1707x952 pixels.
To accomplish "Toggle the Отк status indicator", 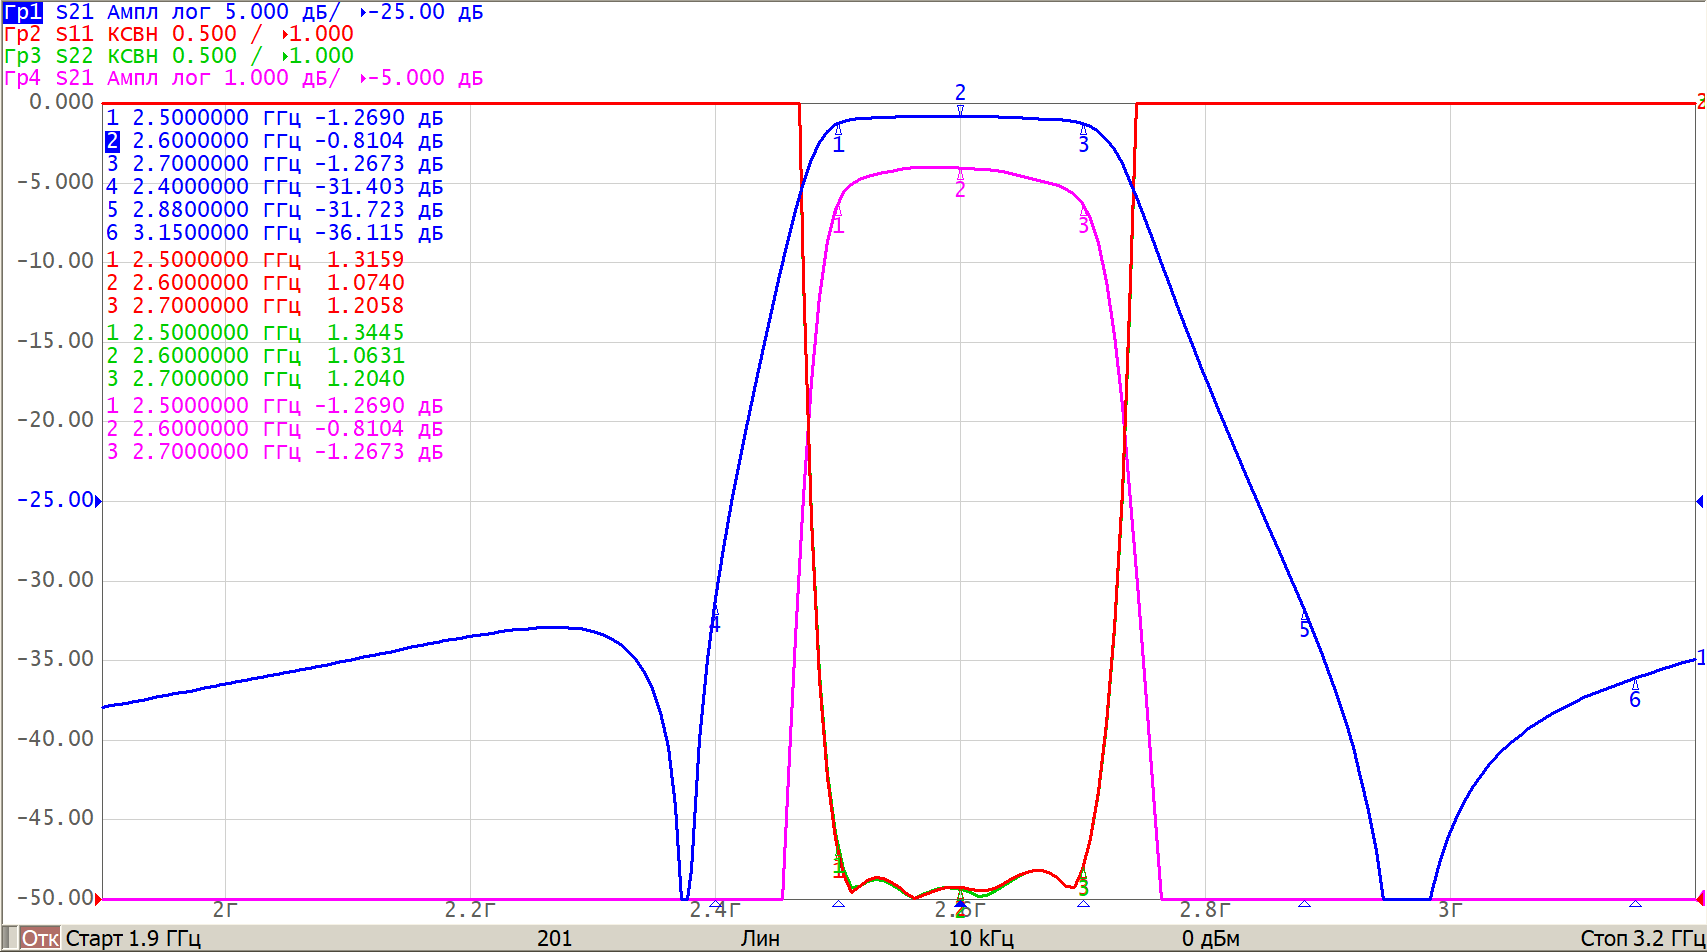I will (40, 938).
